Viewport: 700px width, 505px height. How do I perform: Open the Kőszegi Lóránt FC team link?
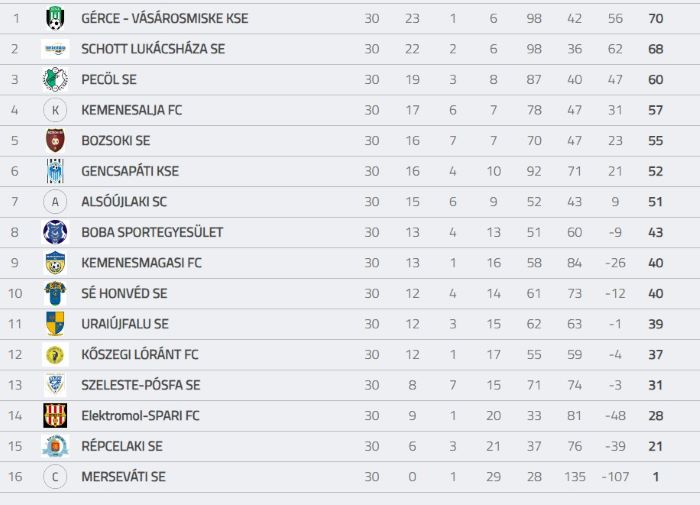click(140, 355)
